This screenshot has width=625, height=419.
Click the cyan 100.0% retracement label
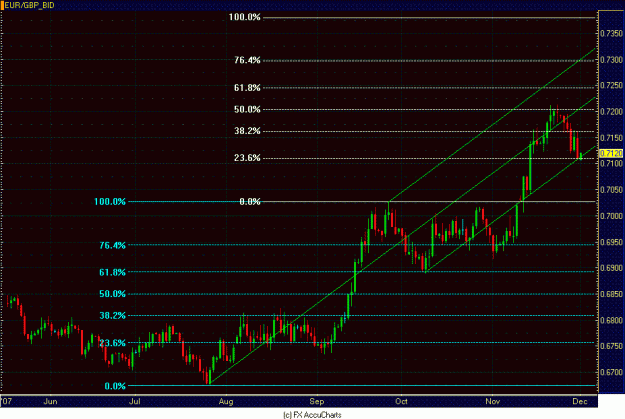(110, 202)
